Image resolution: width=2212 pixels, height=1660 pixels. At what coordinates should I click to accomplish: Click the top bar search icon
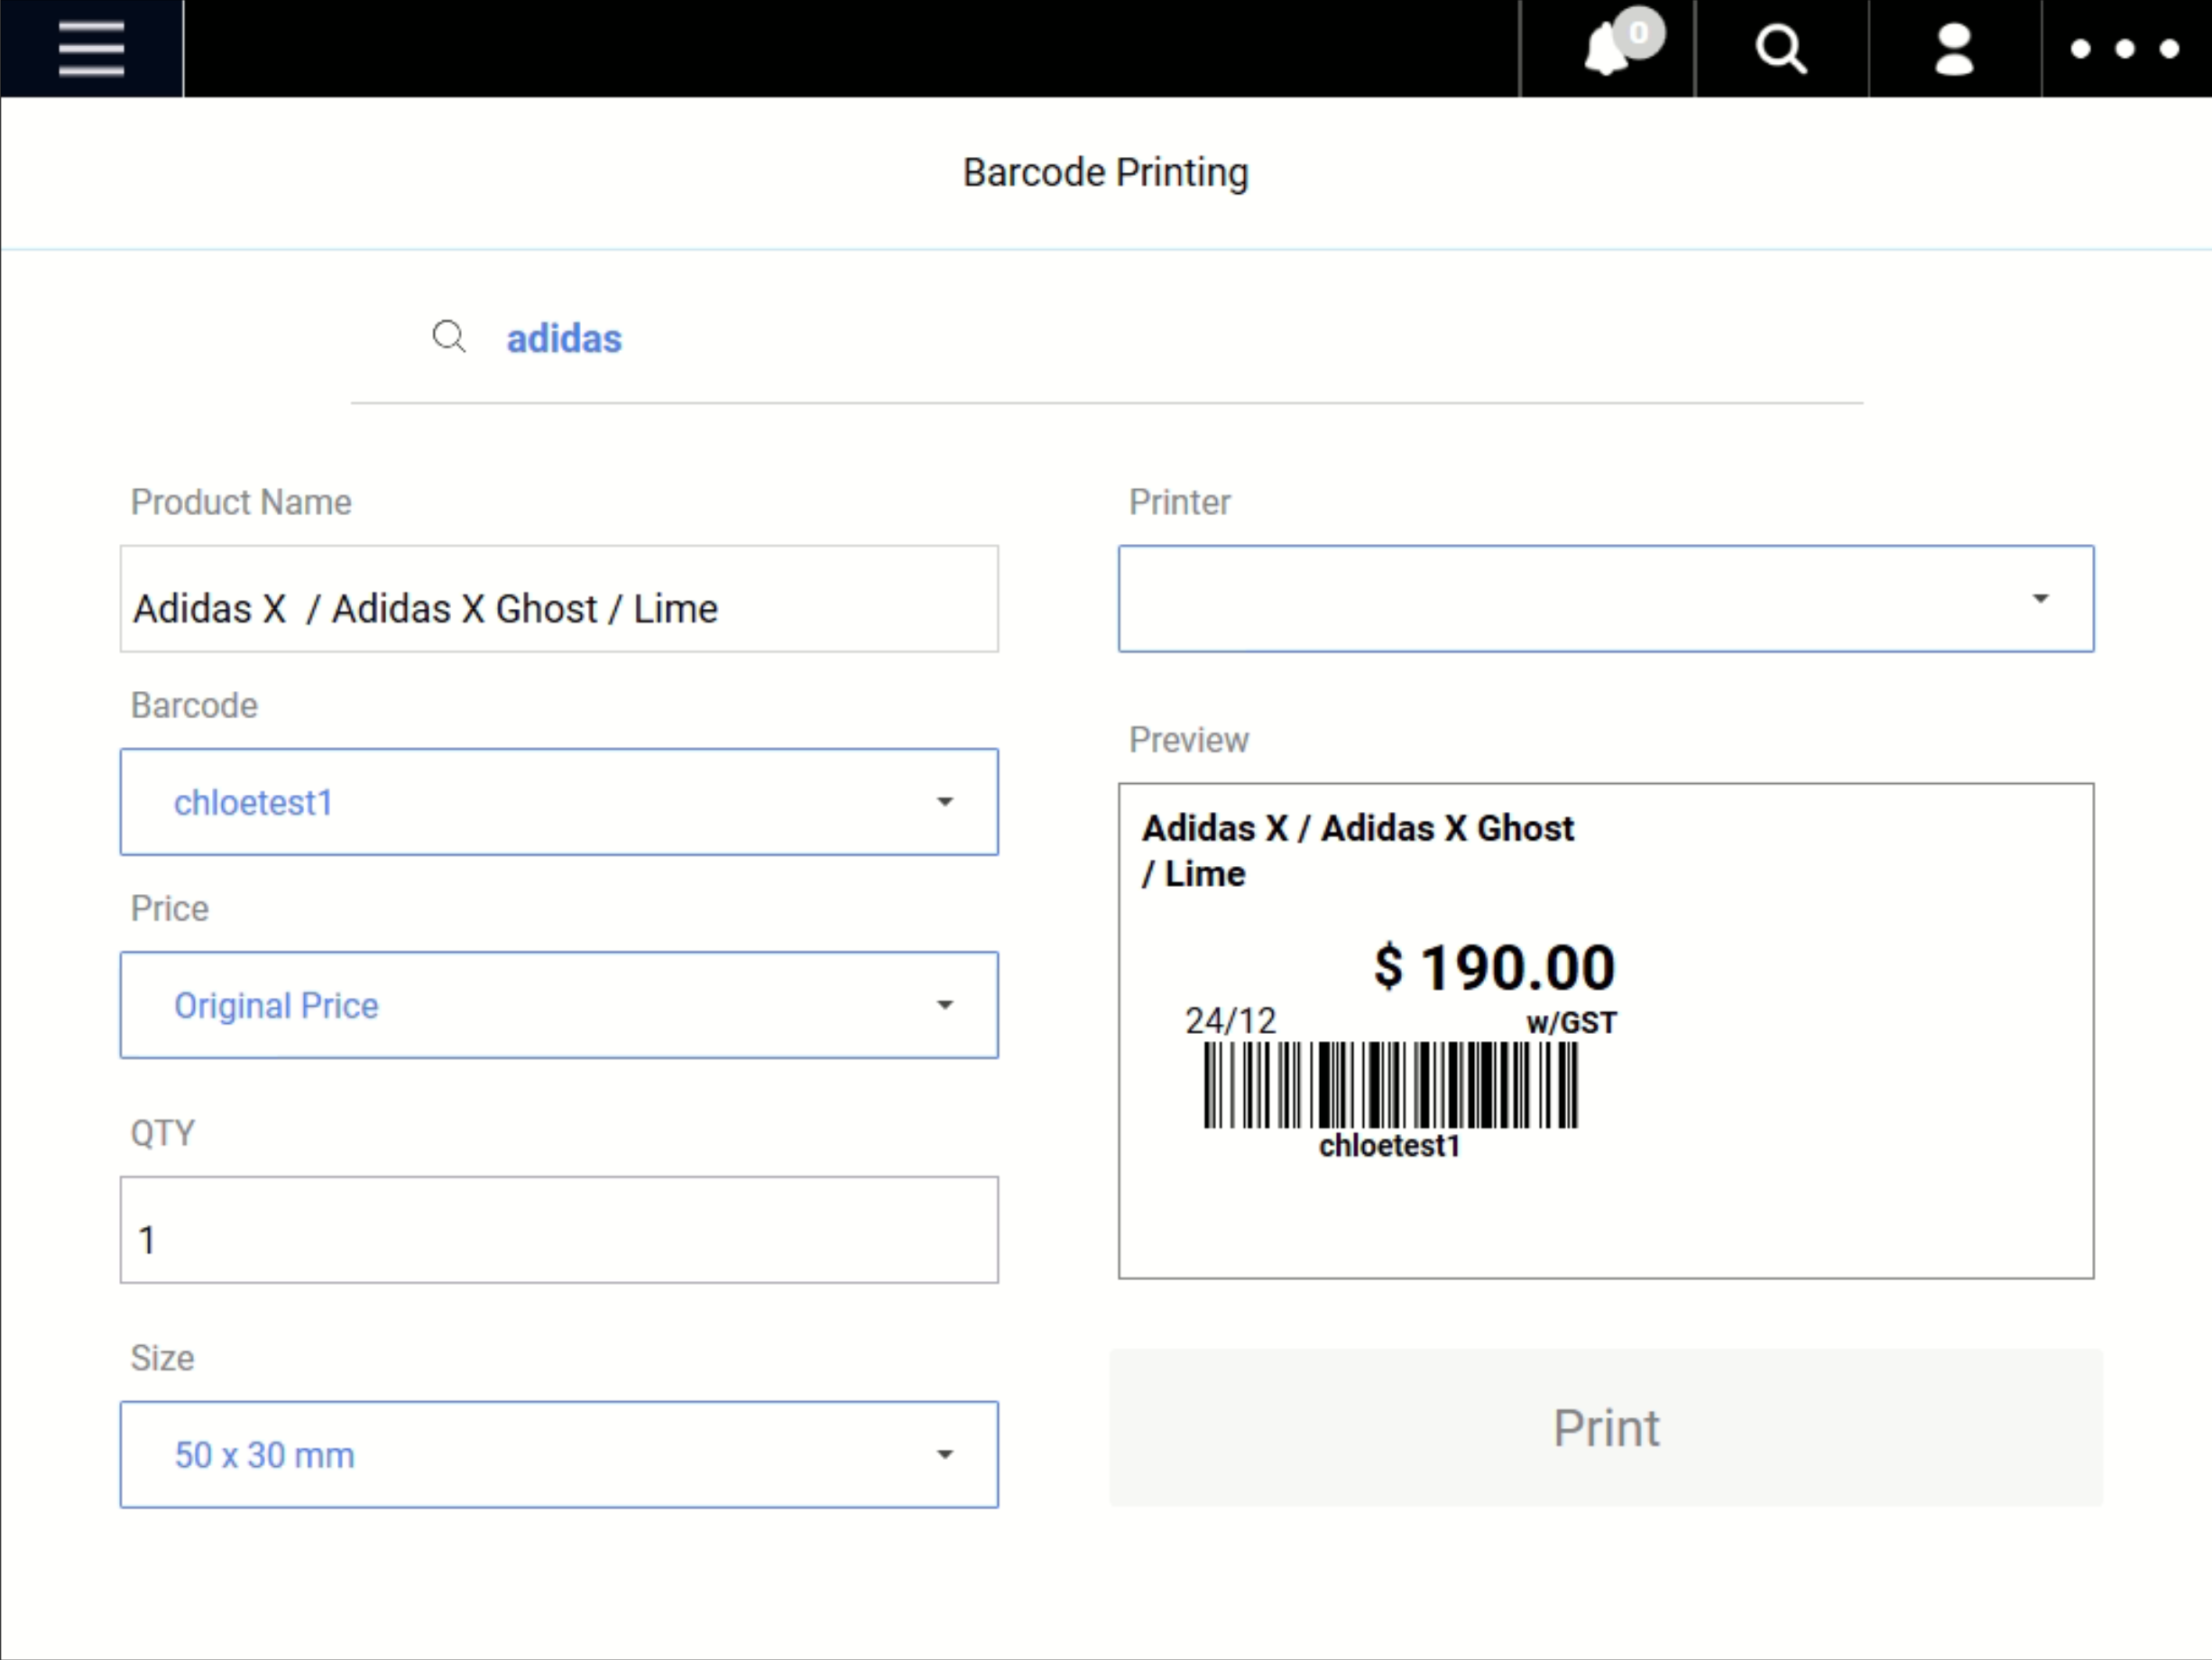[1781, 48]
